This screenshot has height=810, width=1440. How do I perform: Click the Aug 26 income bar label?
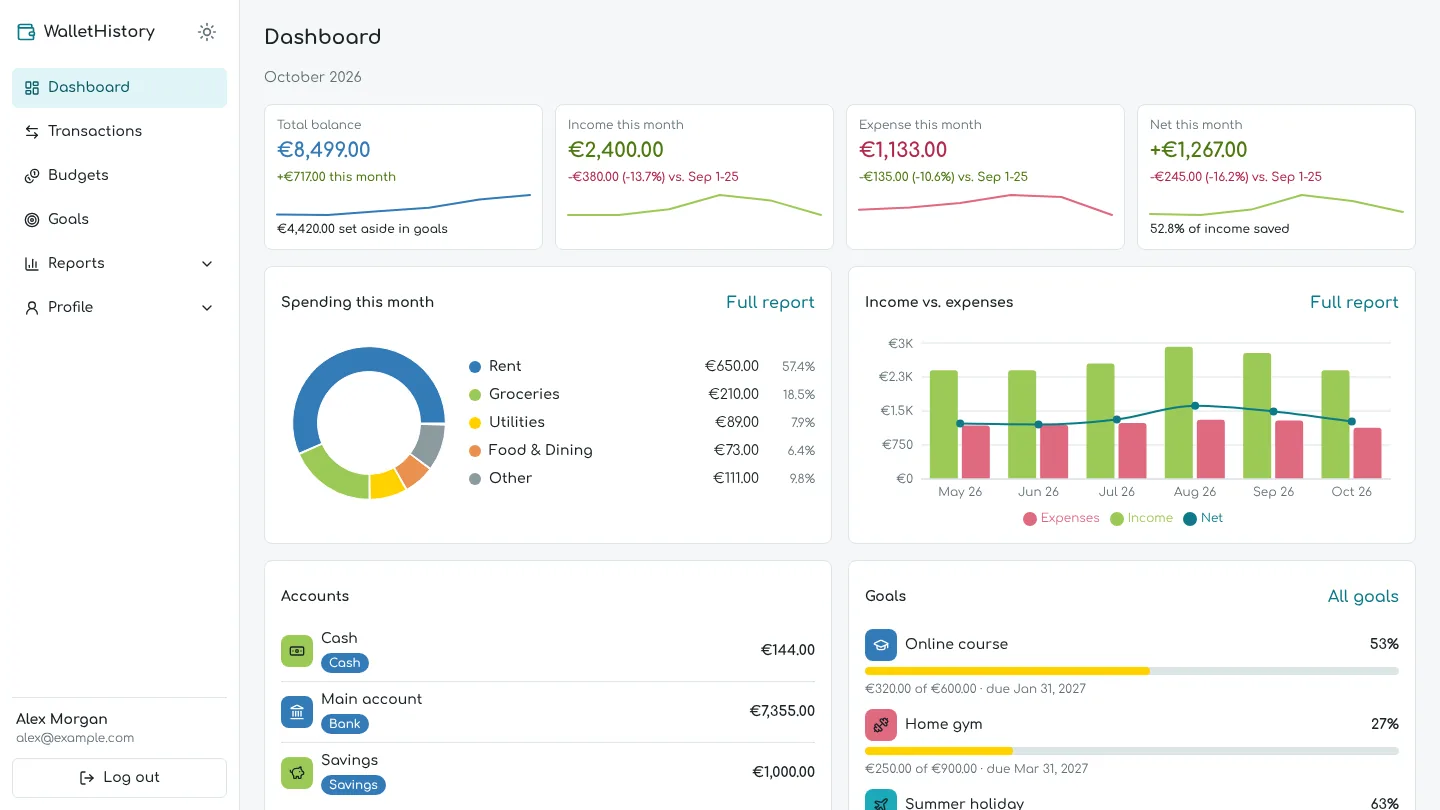coord(1195,492)
